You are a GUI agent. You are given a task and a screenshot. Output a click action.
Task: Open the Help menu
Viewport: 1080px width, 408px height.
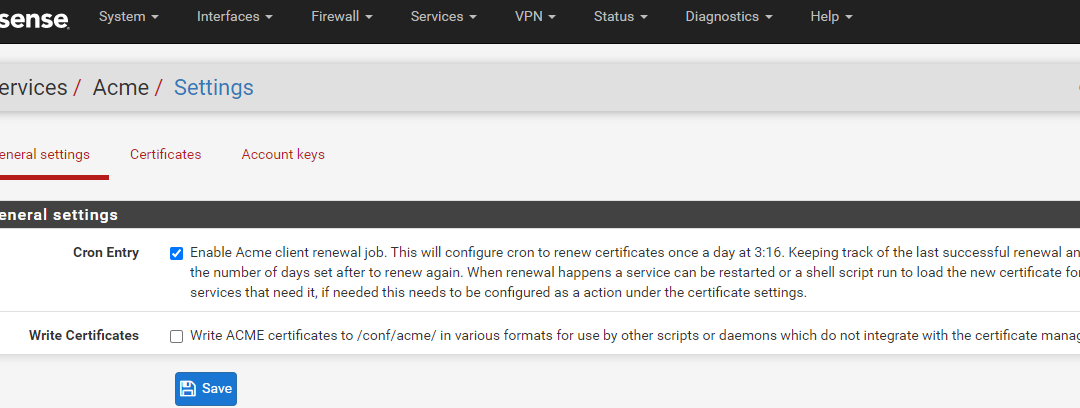click(x=831, y=17)
